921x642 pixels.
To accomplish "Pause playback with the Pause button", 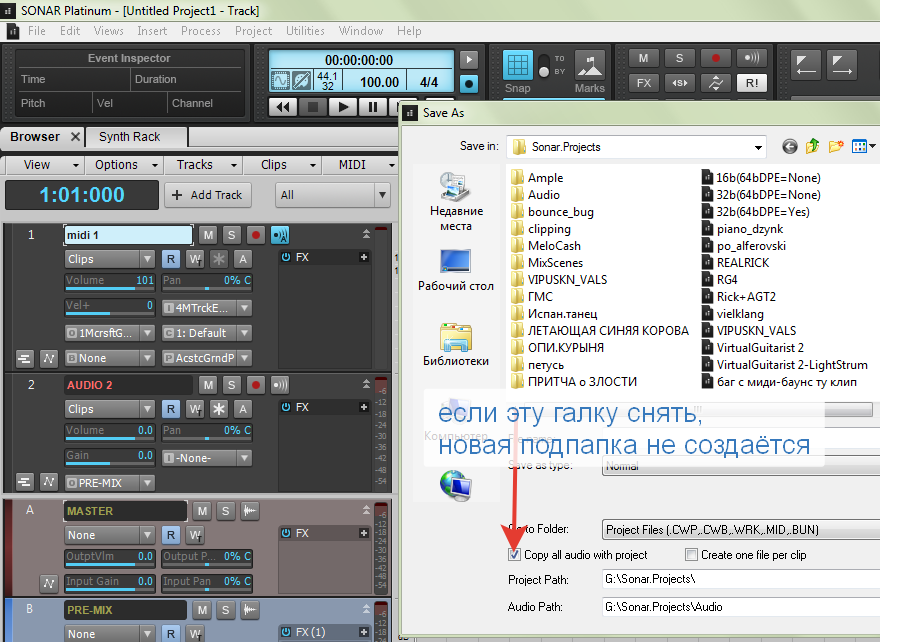I will coord(372,107).
